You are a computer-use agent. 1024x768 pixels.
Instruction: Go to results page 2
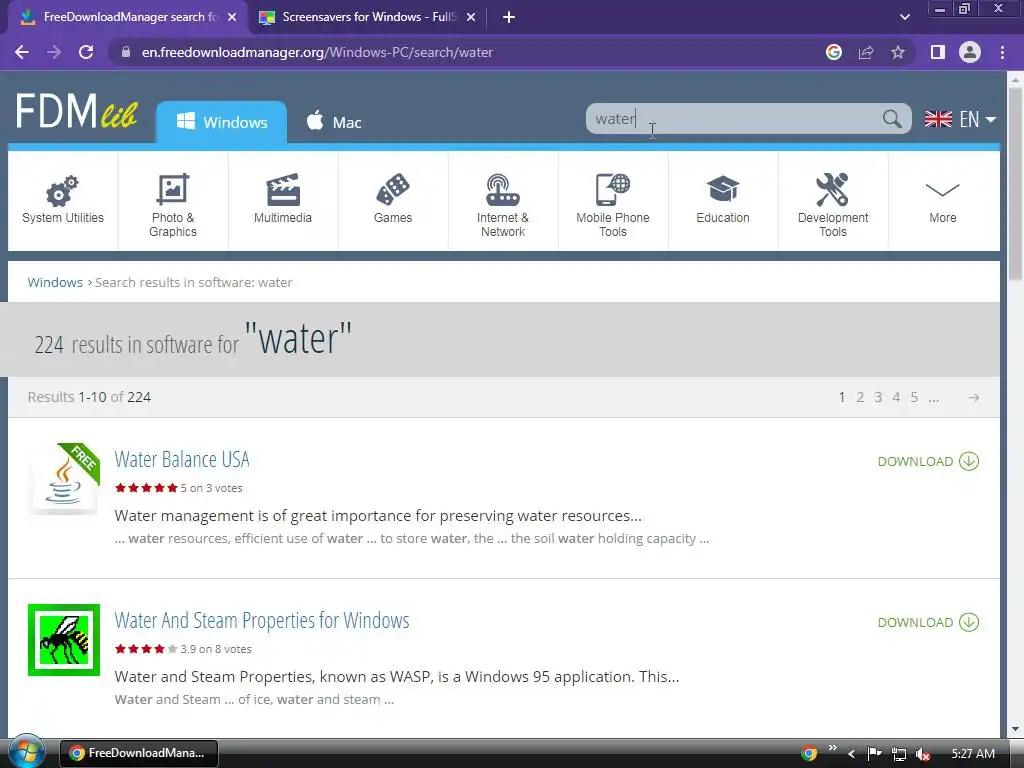click(860, 397)
